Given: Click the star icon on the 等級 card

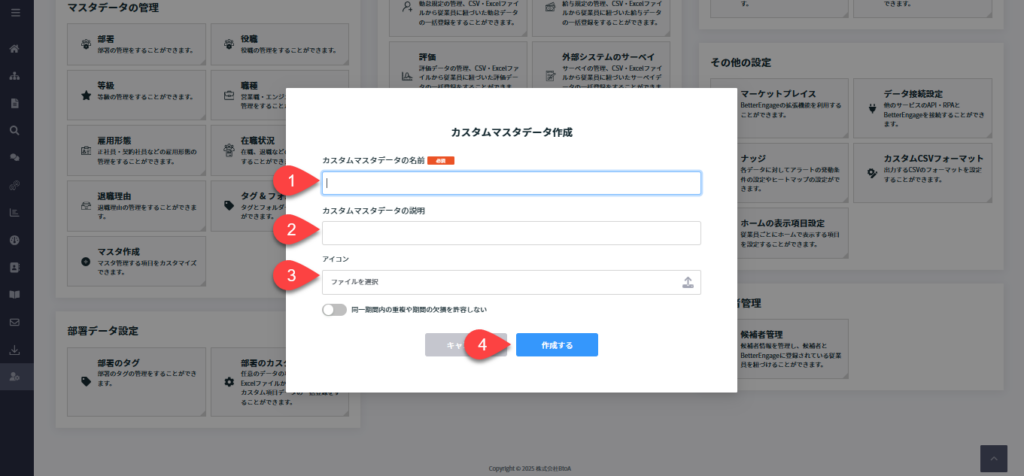Looking at the screenshot, I should [x=86, y=96].
